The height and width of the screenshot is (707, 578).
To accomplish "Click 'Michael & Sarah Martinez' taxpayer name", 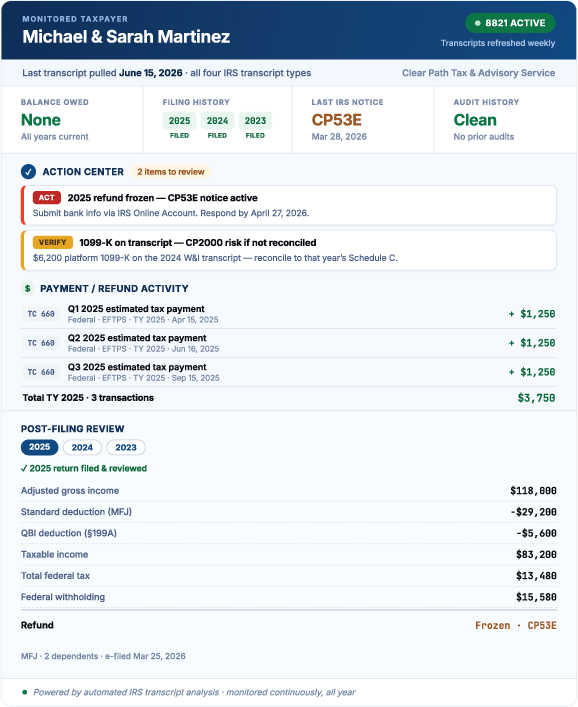I will (126, 37).
